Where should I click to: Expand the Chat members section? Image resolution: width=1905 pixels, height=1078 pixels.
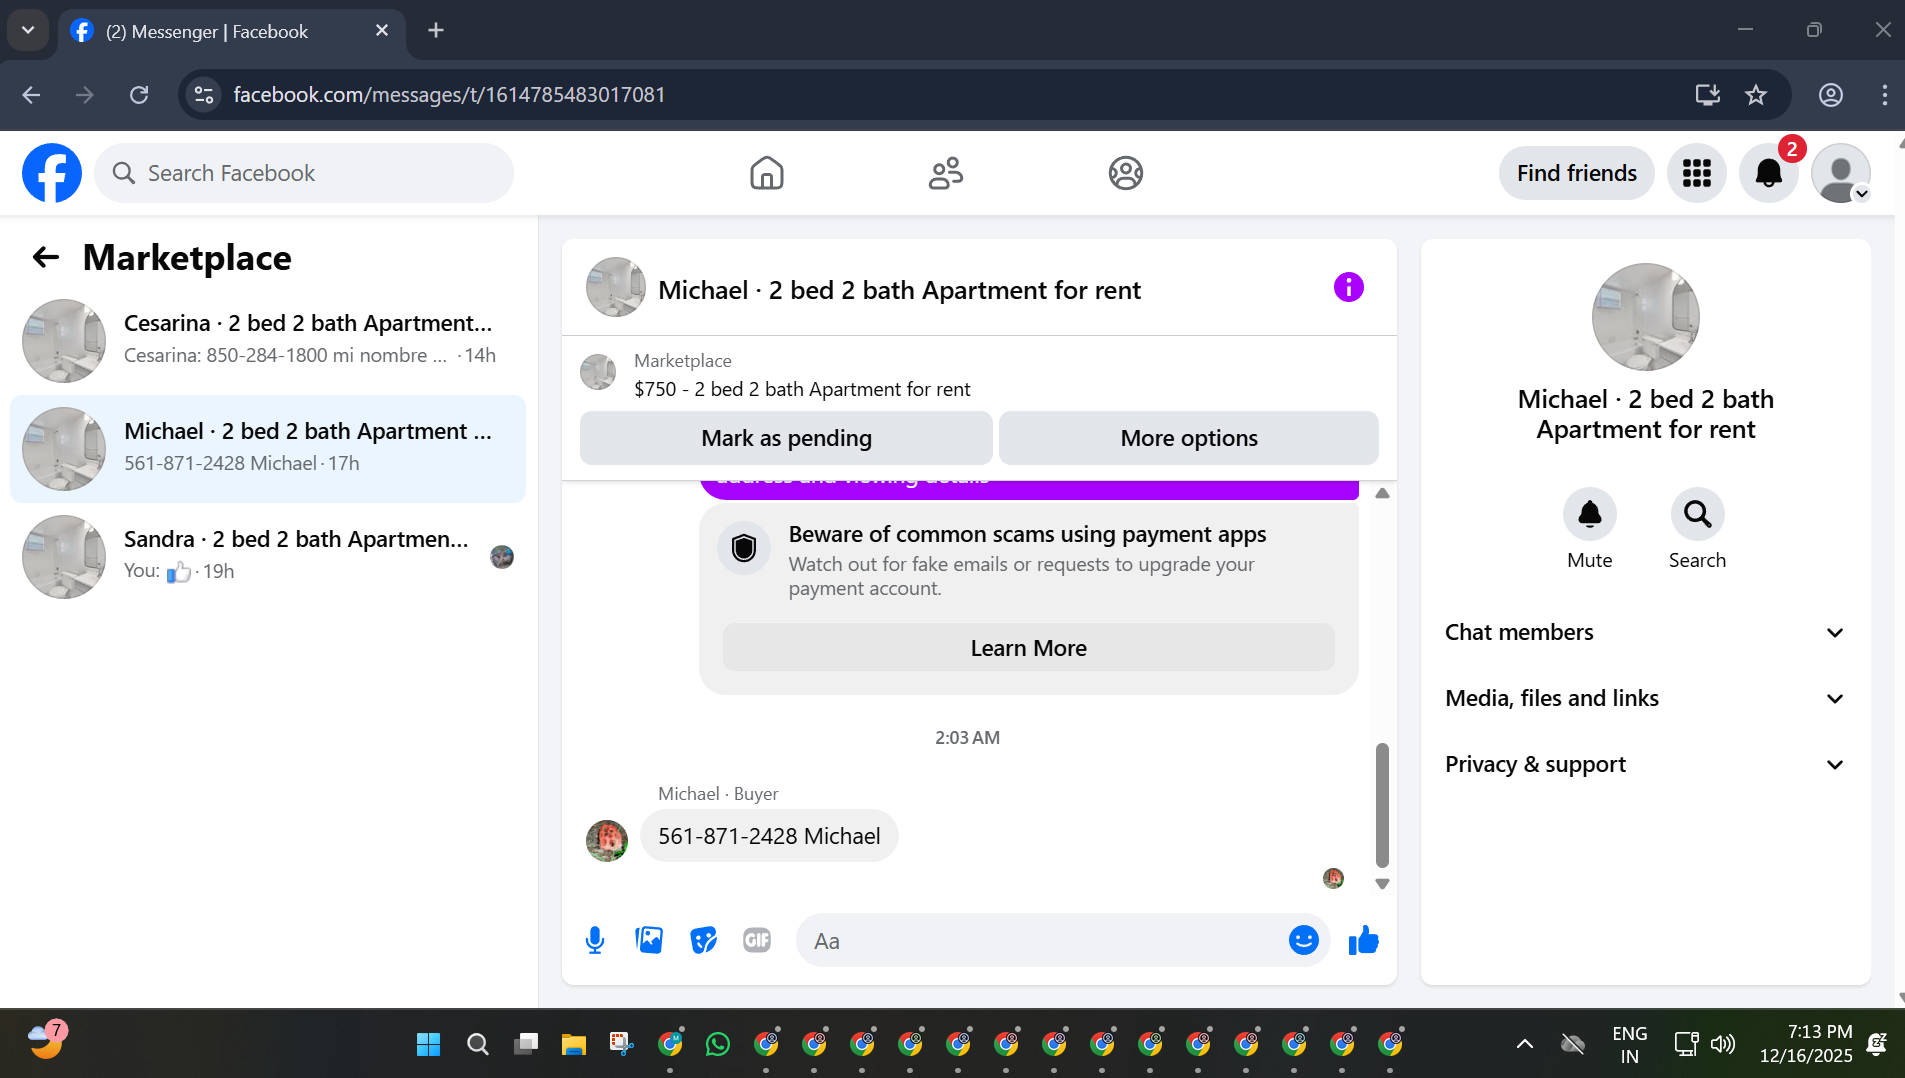pos(1646,632)
